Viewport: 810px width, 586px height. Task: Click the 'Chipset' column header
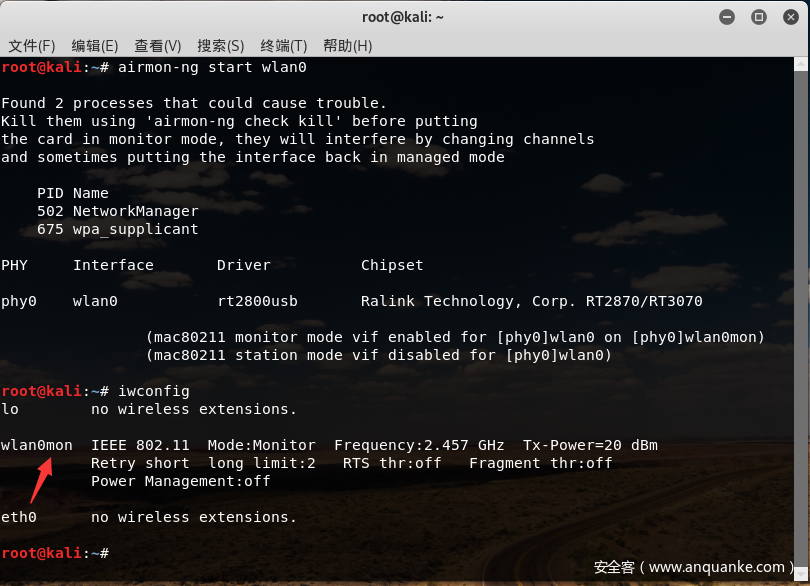[392, 265]
